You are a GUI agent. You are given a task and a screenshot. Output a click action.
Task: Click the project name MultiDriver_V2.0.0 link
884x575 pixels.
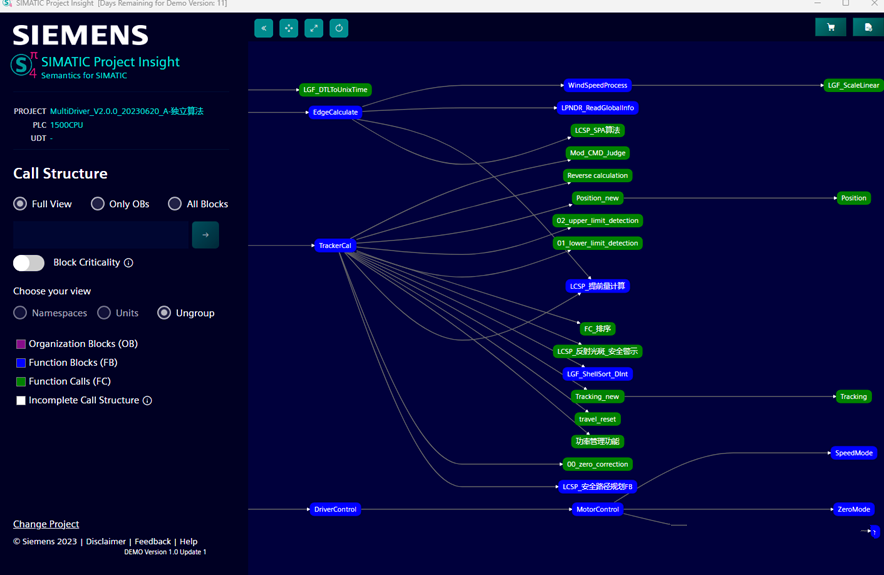(127, 111)
